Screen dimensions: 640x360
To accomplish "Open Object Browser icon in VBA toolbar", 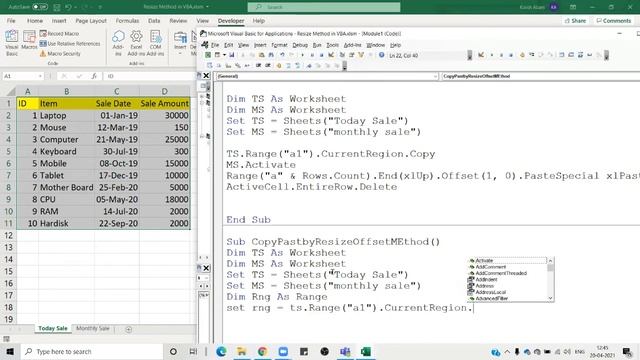I will 361,55.
